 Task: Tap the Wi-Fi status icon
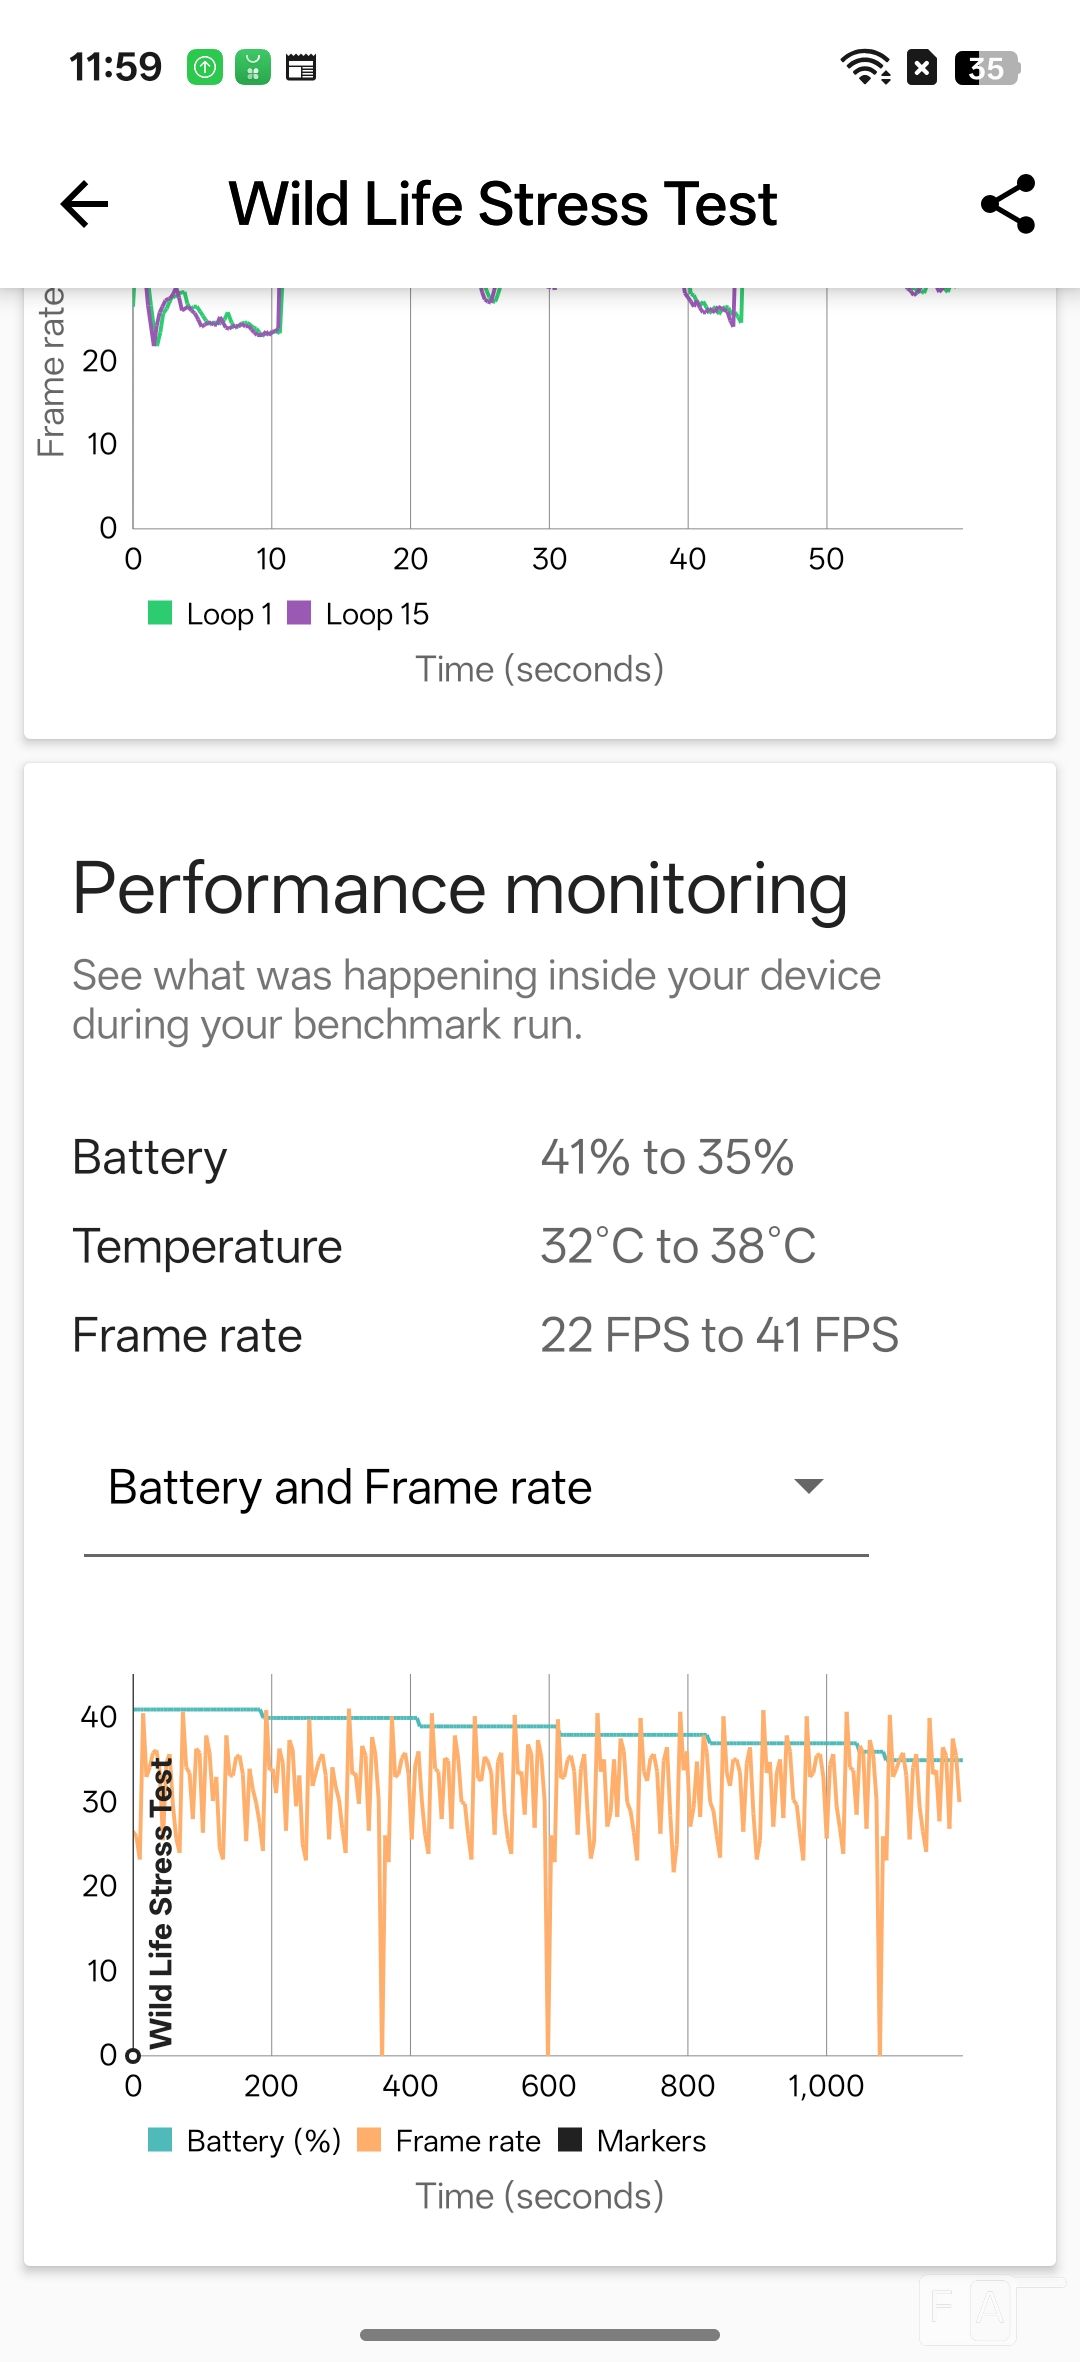(865, 68)
